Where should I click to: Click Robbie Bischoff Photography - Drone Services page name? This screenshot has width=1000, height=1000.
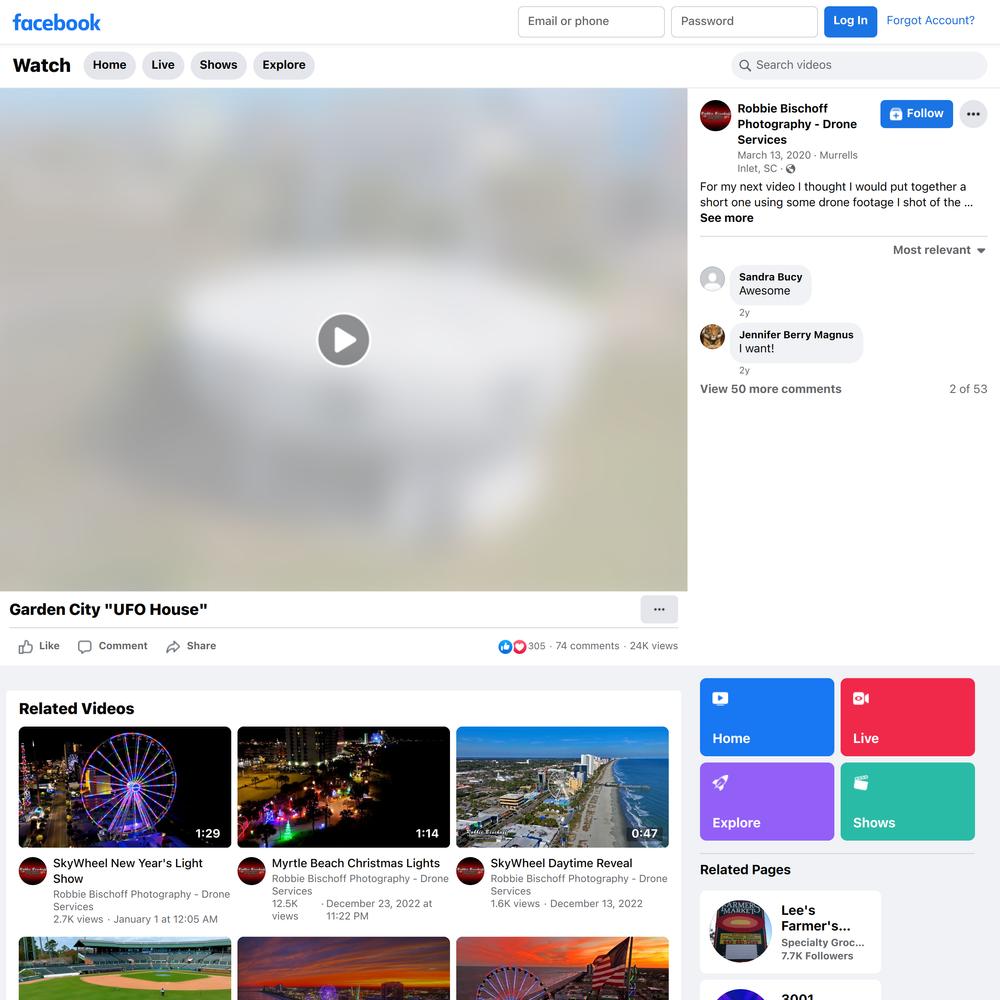pyautogui.click(x=797, y=124)
